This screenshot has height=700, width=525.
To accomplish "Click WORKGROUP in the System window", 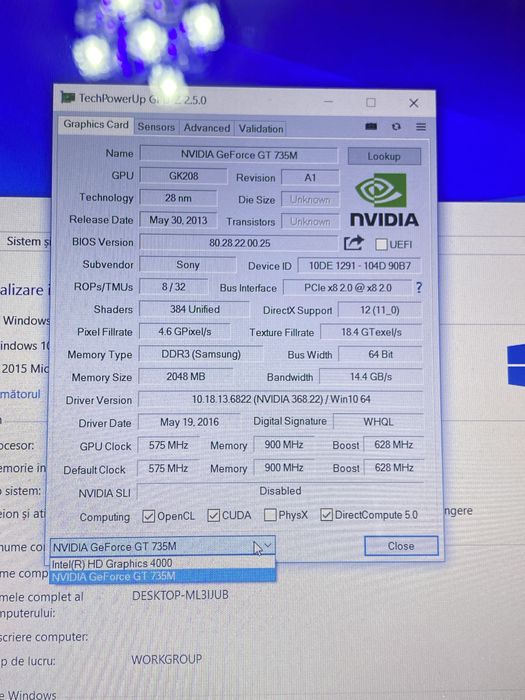I will click(x=167, y=659).
